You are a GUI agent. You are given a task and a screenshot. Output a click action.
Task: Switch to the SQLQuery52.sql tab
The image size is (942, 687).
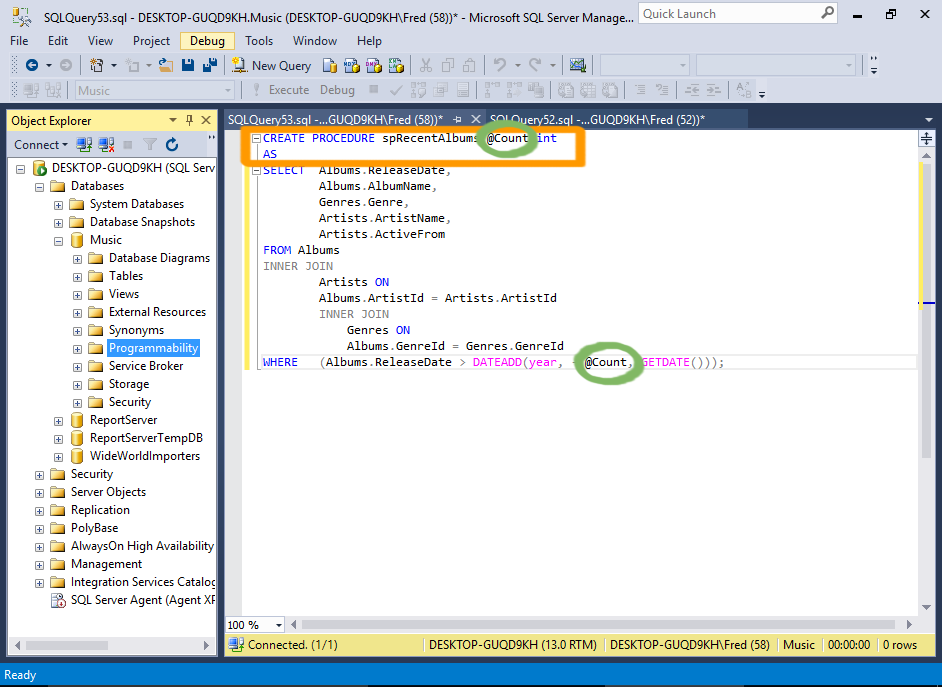(x=596, y=119)
